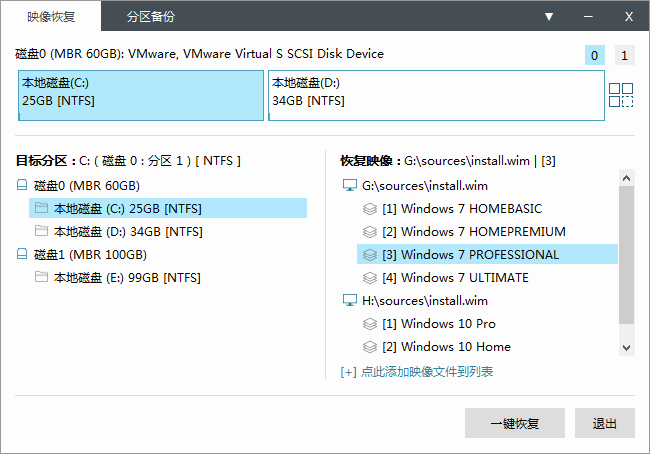The width and height of the screenshot is (650, 454).
Task: Click the image list scrollbar down arrow
Action: tap(626, 347)
